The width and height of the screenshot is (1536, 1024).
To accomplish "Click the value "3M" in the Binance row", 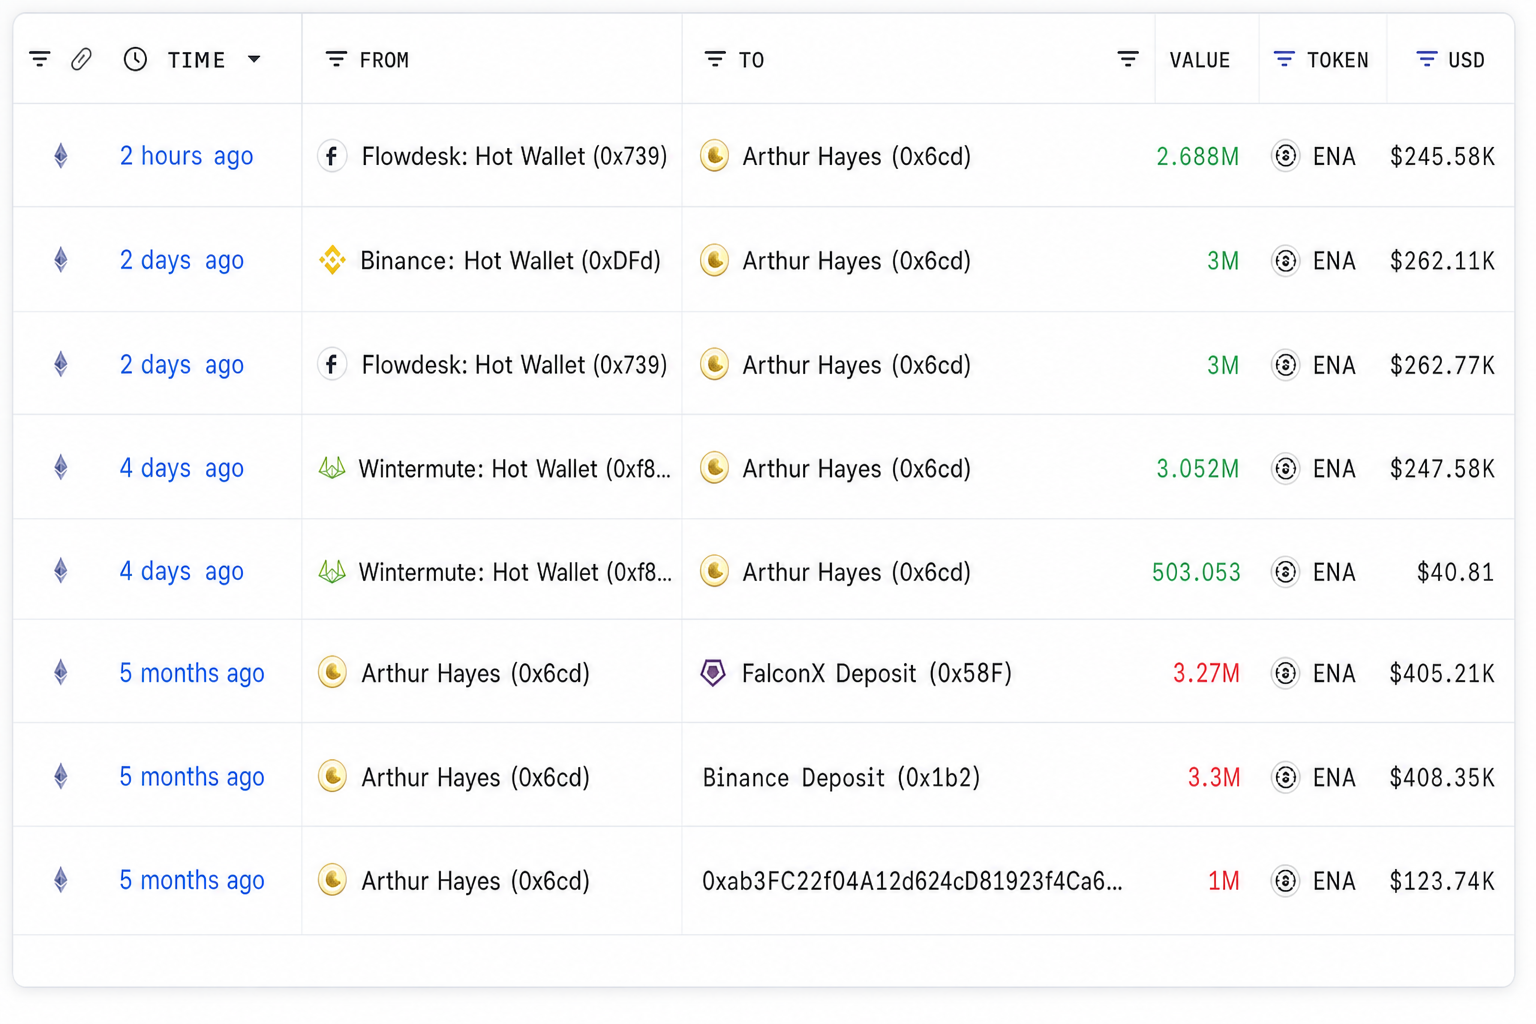I will point(1223,261).
